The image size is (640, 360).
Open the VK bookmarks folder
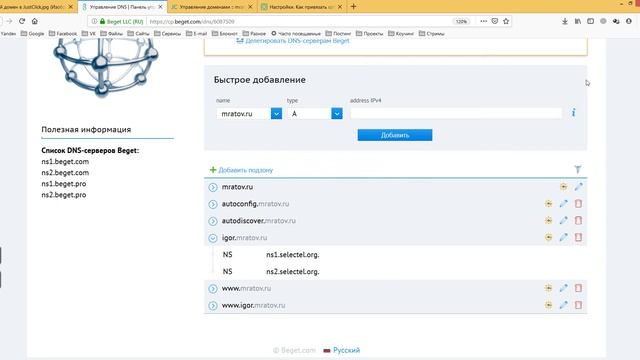89,33
